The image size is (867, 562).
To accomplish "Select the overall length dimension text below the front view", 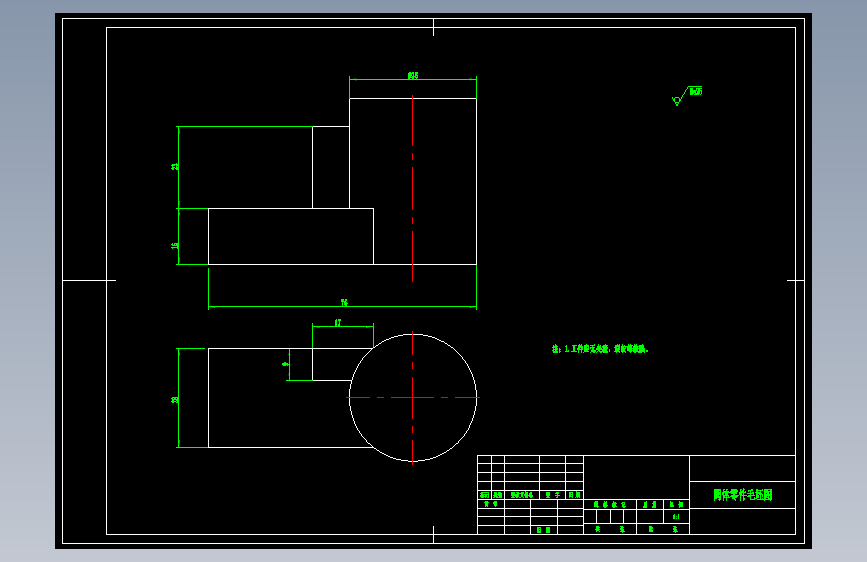I will click(x=344, y=303).
